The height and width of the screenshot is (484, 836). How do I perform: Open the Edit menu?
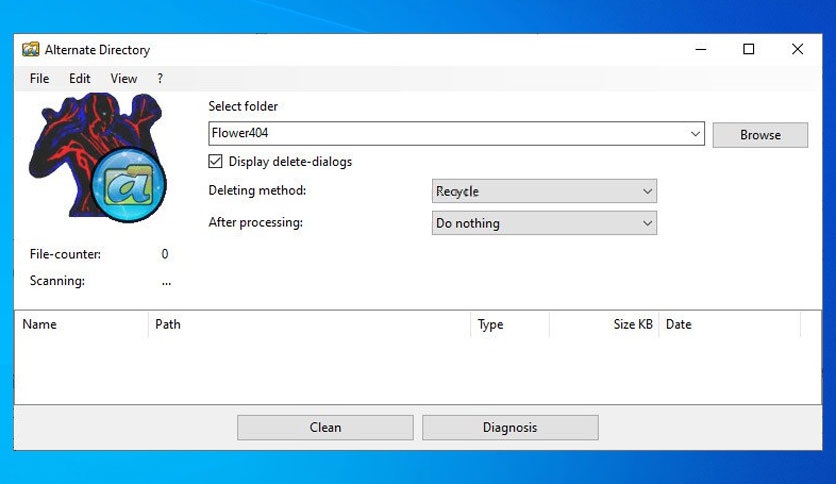[80, 78]
